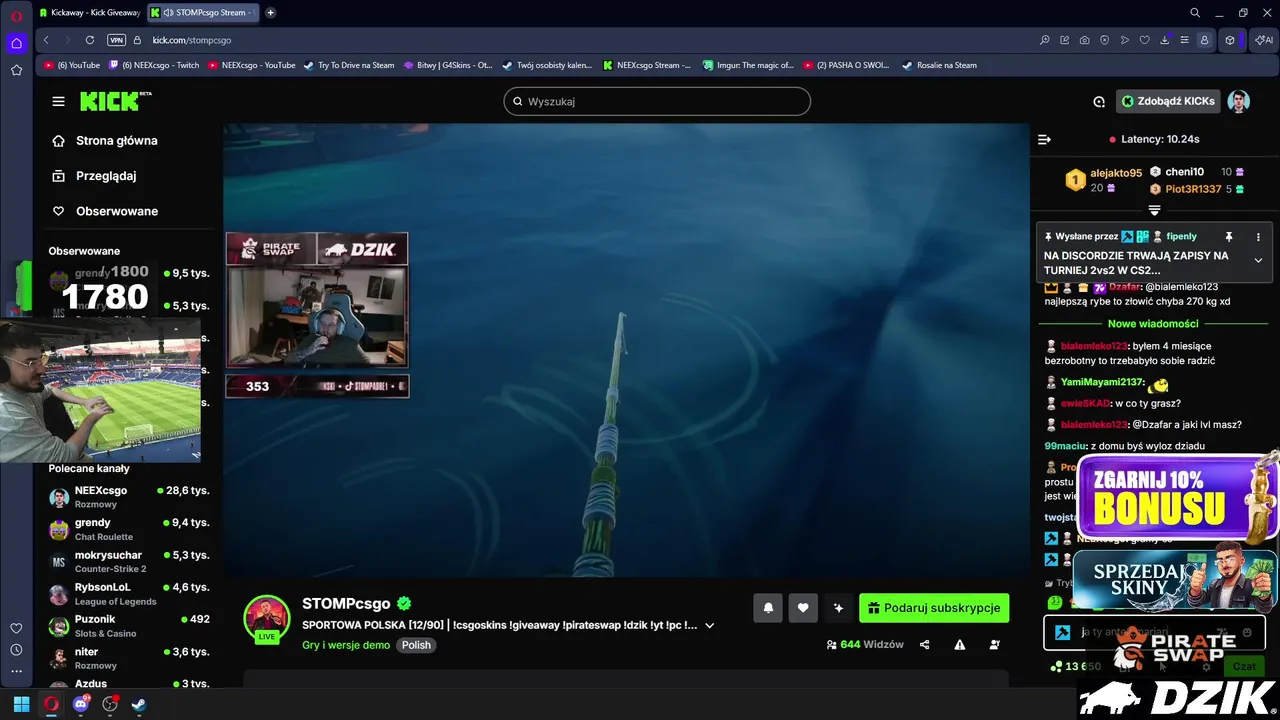Open Easy Setup sliders icon

click(x=1185, y=40)
